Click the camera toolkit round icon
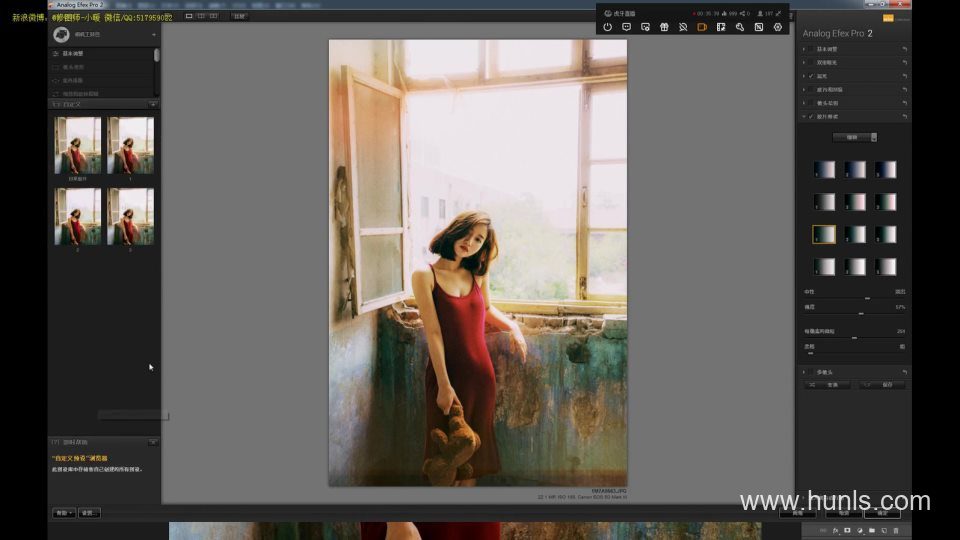The image size is (960, 540). [61, 35]
